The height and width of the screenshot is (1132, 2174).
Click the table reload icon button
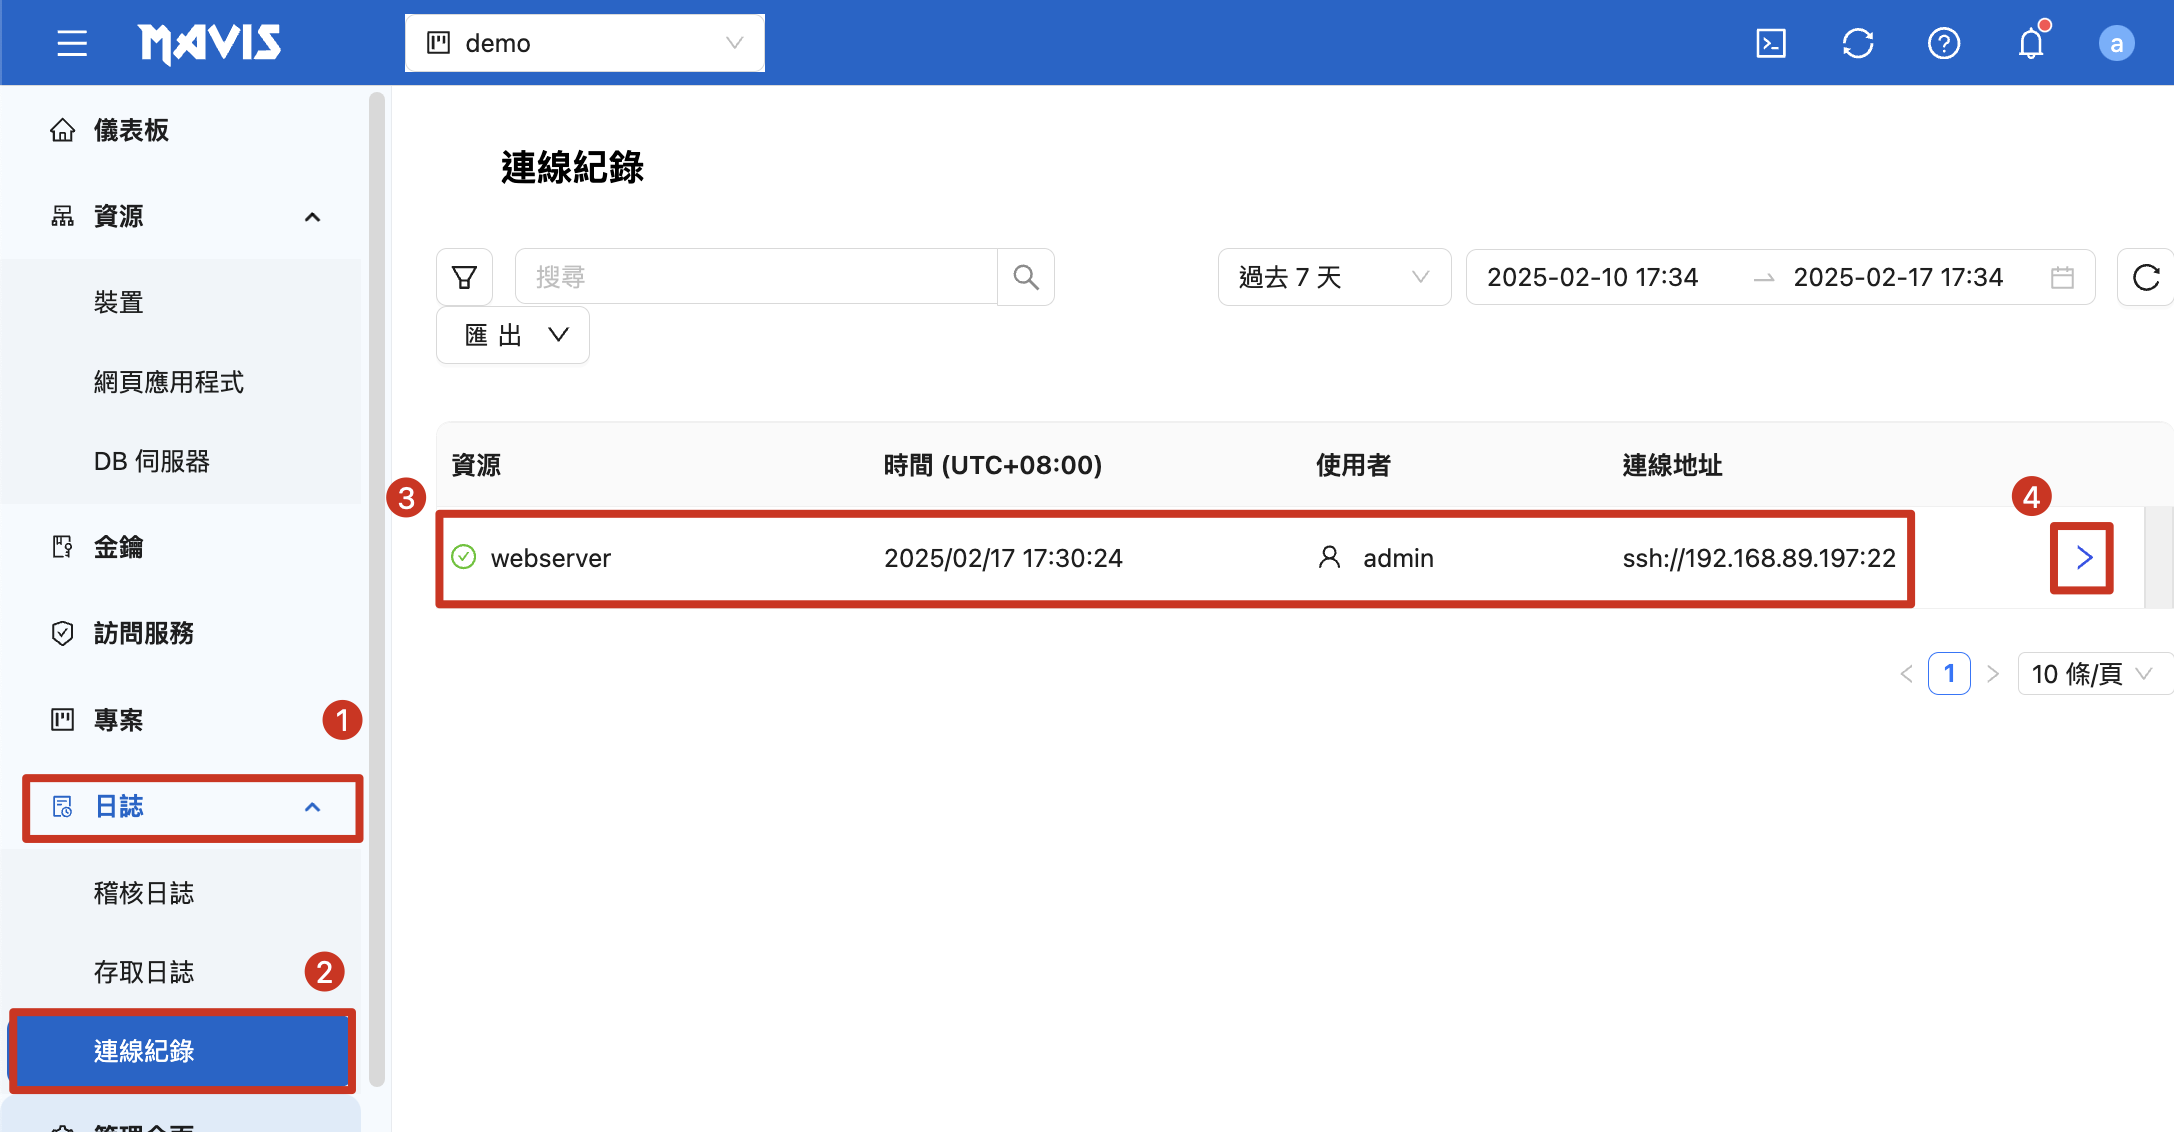(x=2145, y=277)
